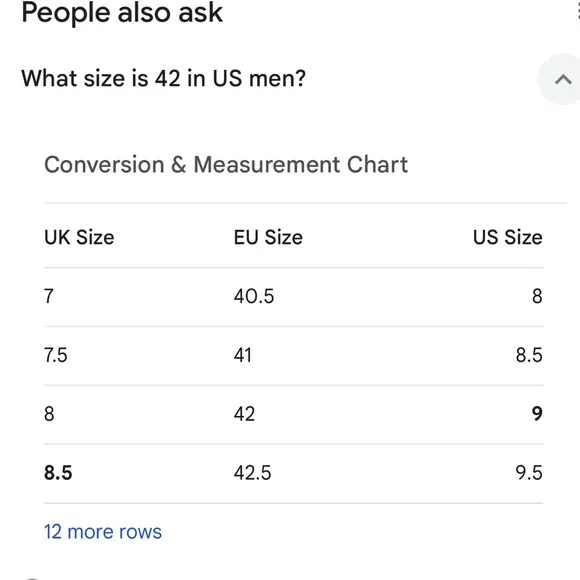Click the 'People also ask' heading

tap(122, 13)
